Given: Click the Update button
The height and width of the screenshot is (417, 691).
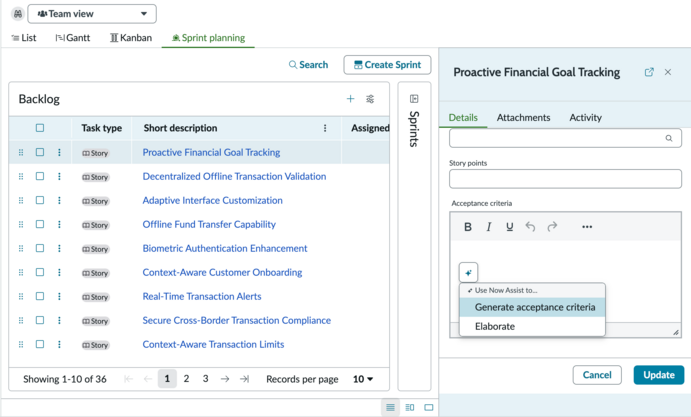Looking at the screenshot, I should pos(659,375).
